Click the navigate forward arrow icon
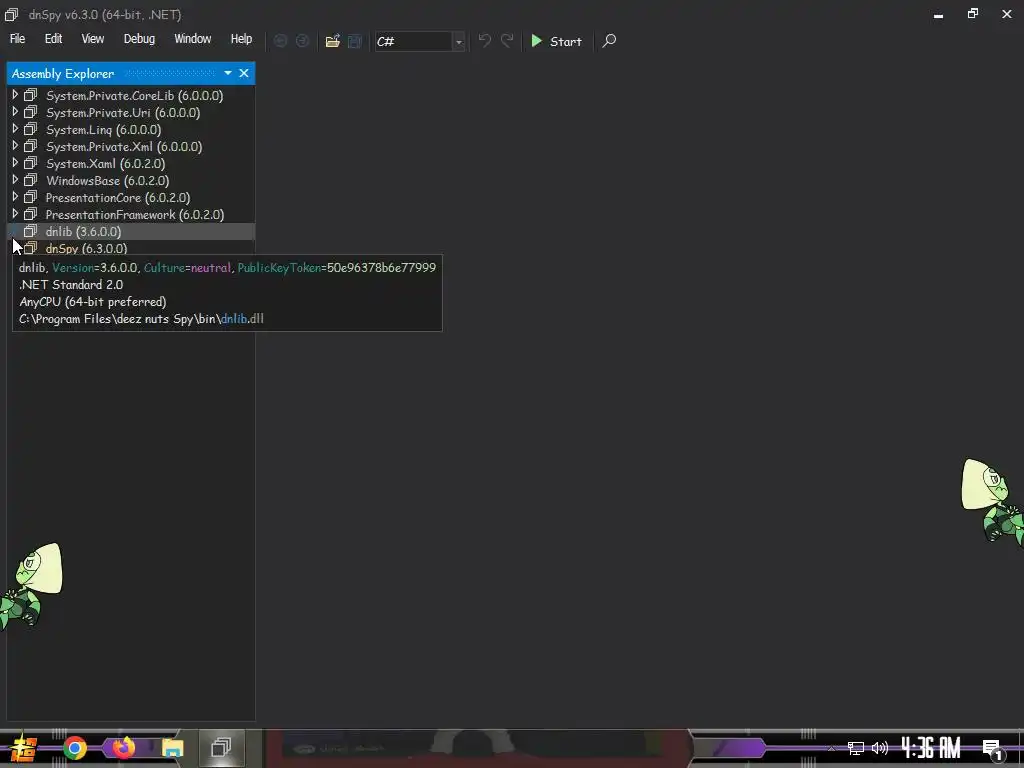The height and width of the screenshot is (768, 1024). coord(302,41)
